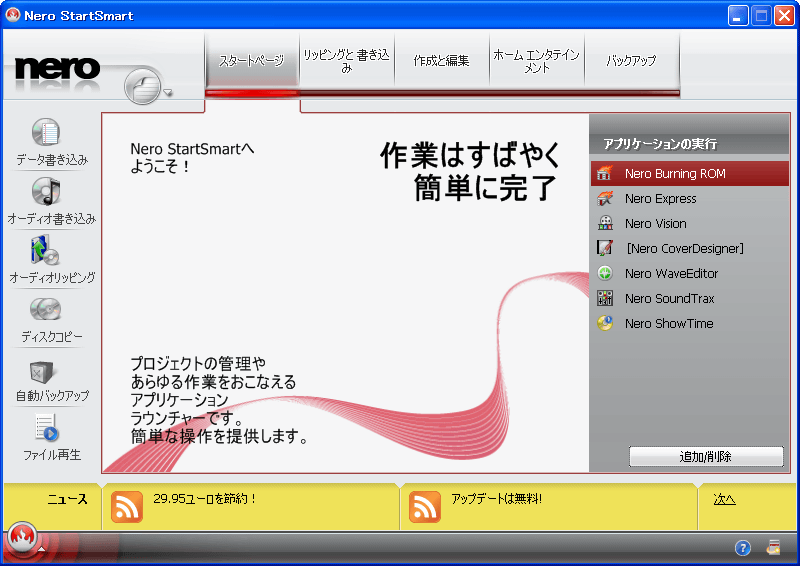Open the リッピングと書き込み tab
This screenshot has width=800, height=566.
click(346, 61)
